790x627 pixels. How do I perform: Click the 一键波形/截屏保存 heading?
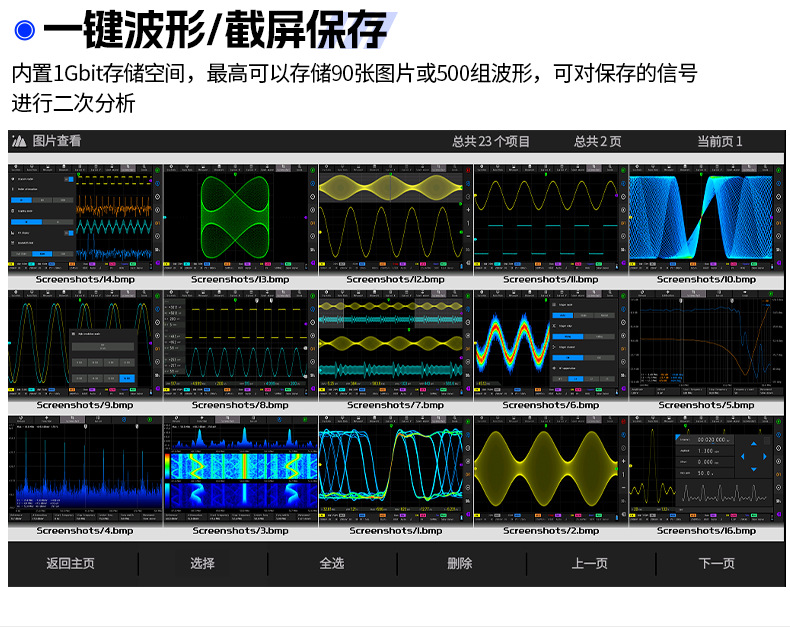[x=215, y=30]
